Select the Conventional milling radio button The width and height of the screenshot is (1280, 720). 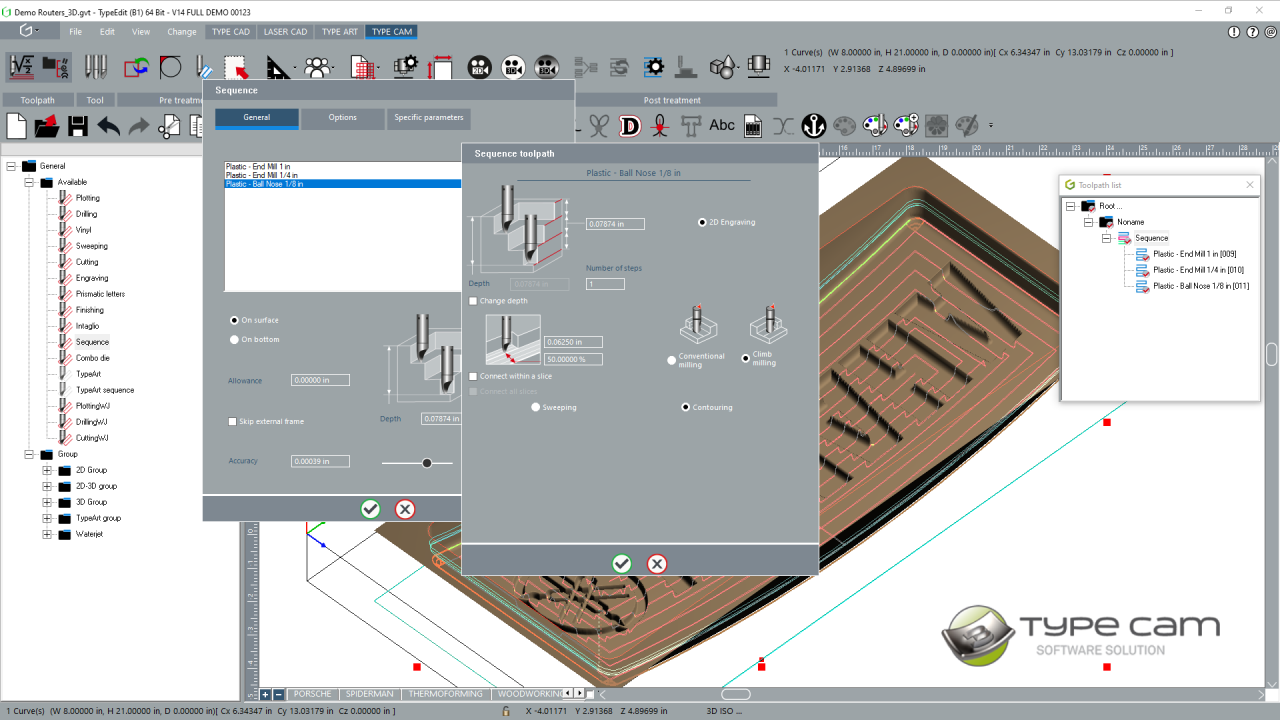point(671,361)
